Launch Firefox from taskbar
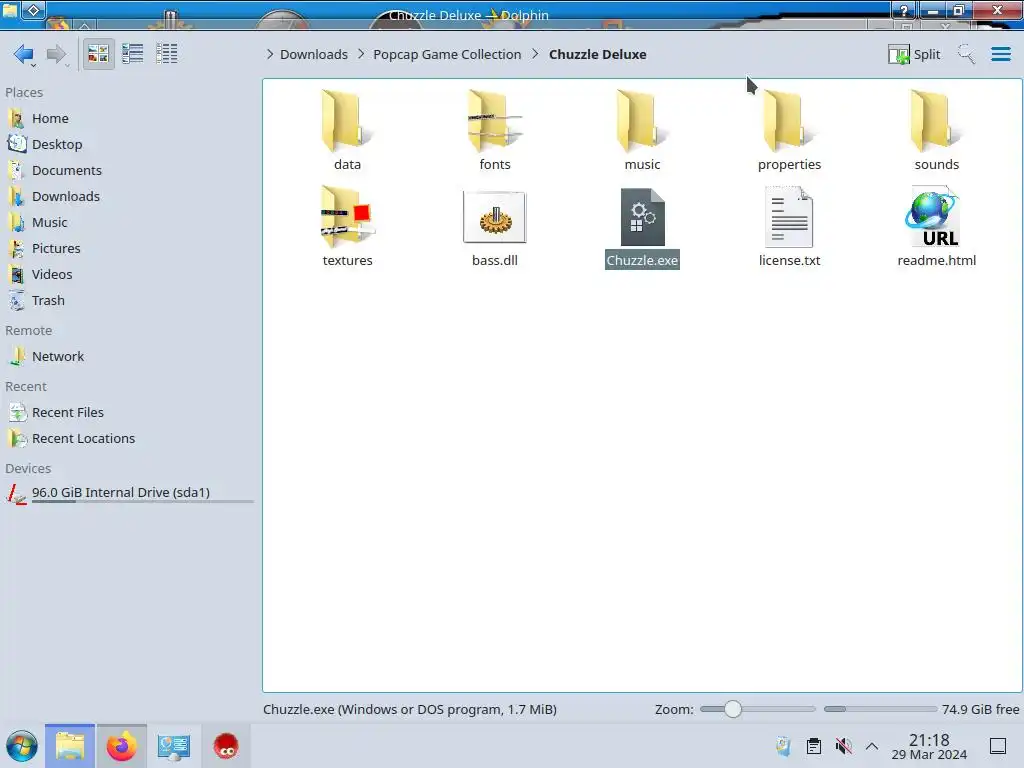This screenshot has width=1024, height=768. pyautogui.click(x=121, y=746)
